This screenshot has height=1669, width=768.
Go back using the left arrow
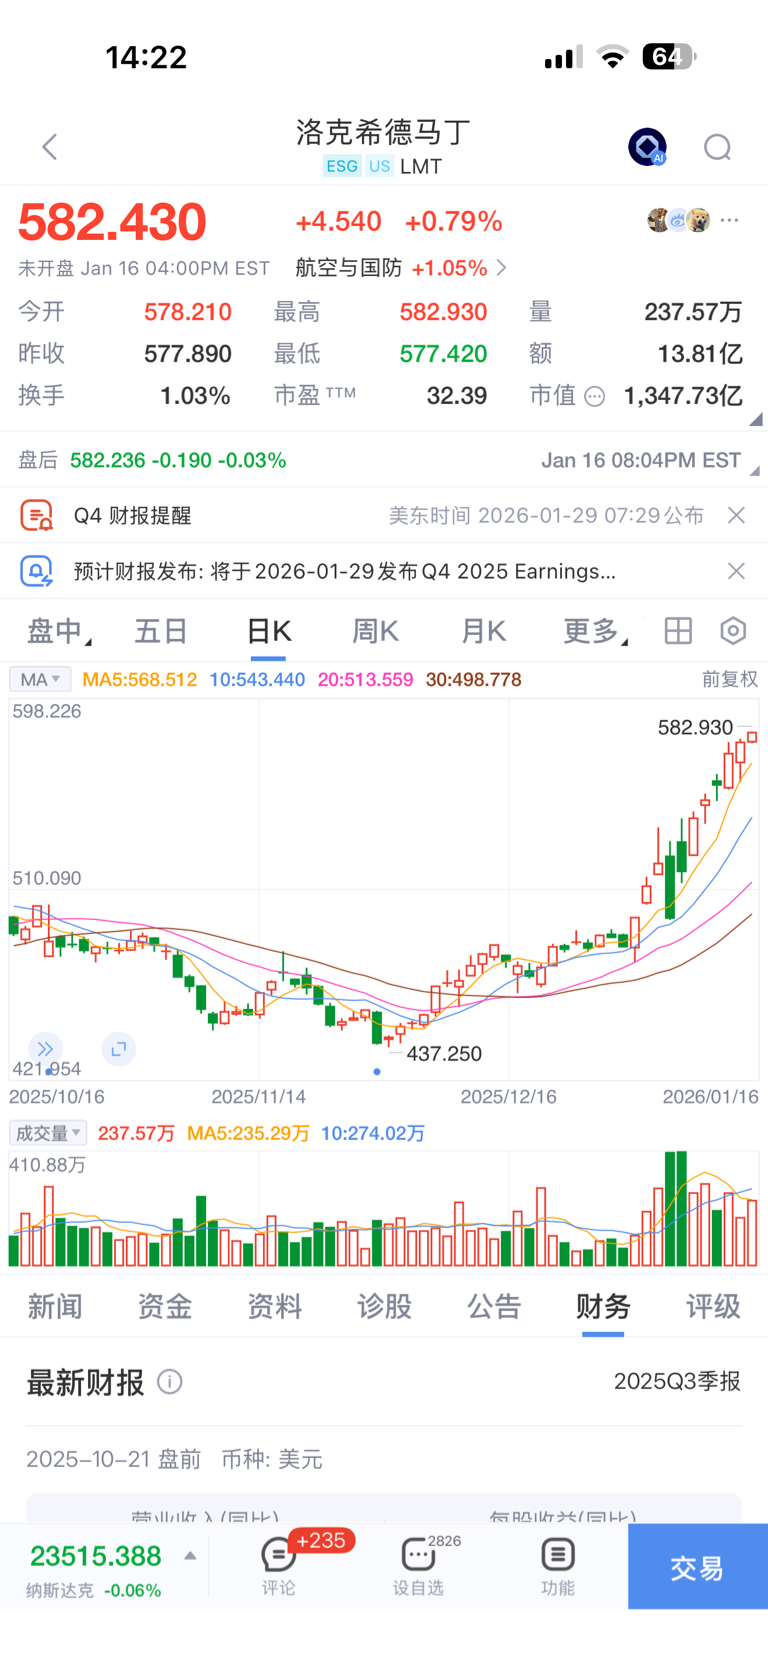49,147
